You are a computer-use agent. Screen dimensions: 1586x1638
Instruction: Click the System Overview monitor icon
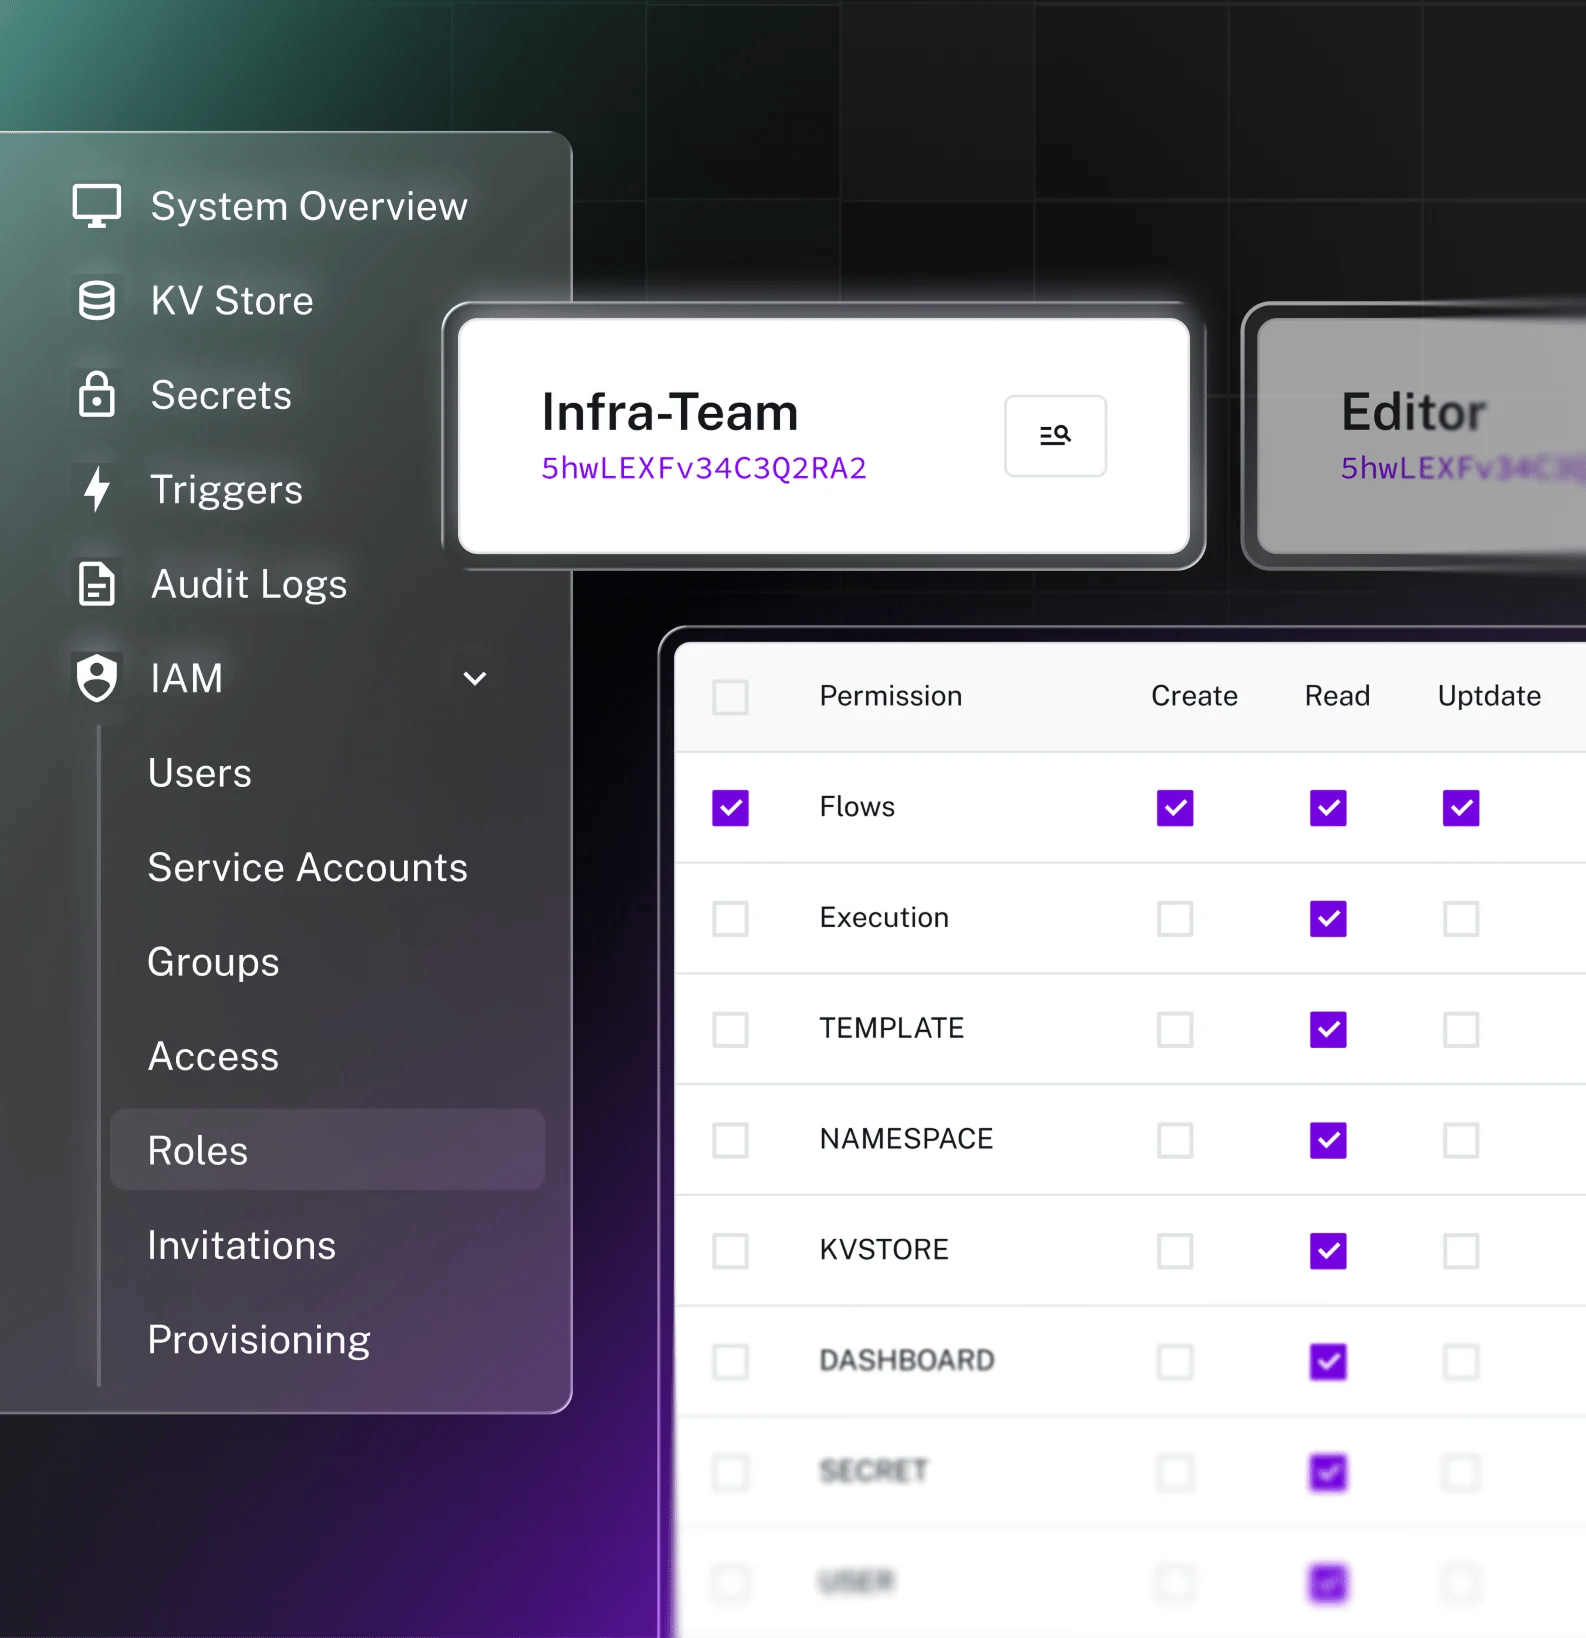point(97,206)
